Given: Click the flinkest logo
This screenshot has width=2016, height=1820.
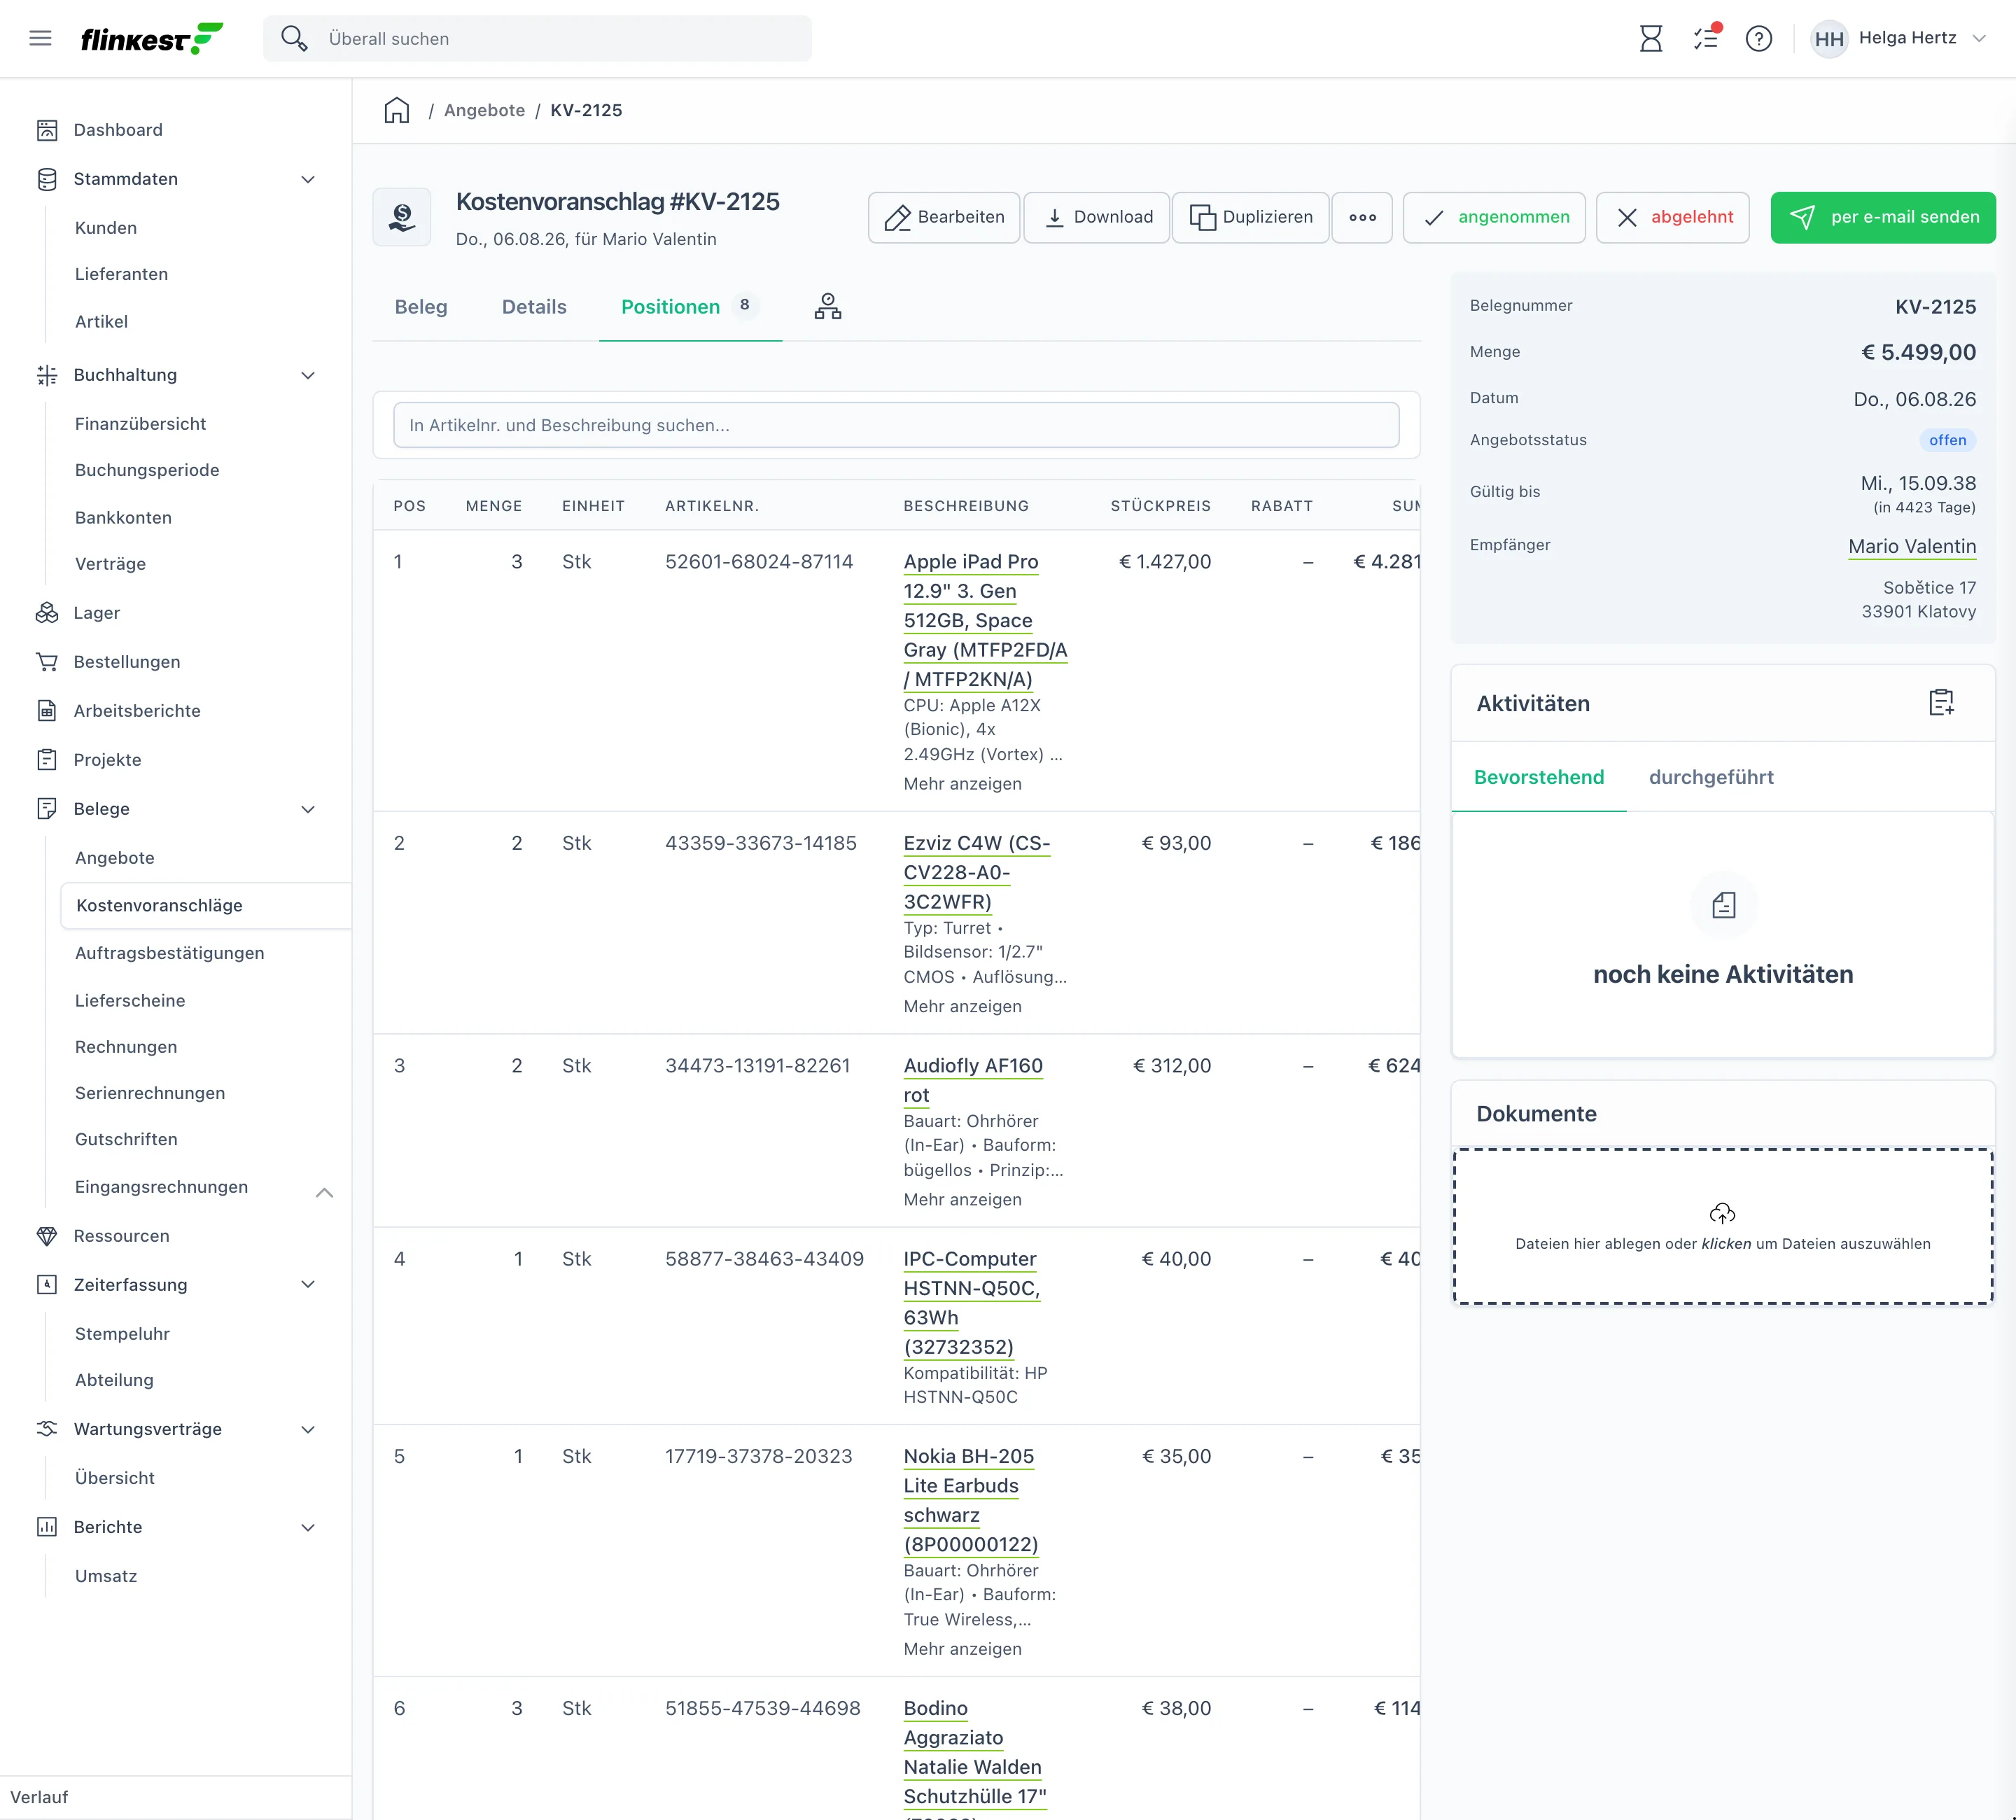Looking at the screenshot, I should tap(152, 38).
